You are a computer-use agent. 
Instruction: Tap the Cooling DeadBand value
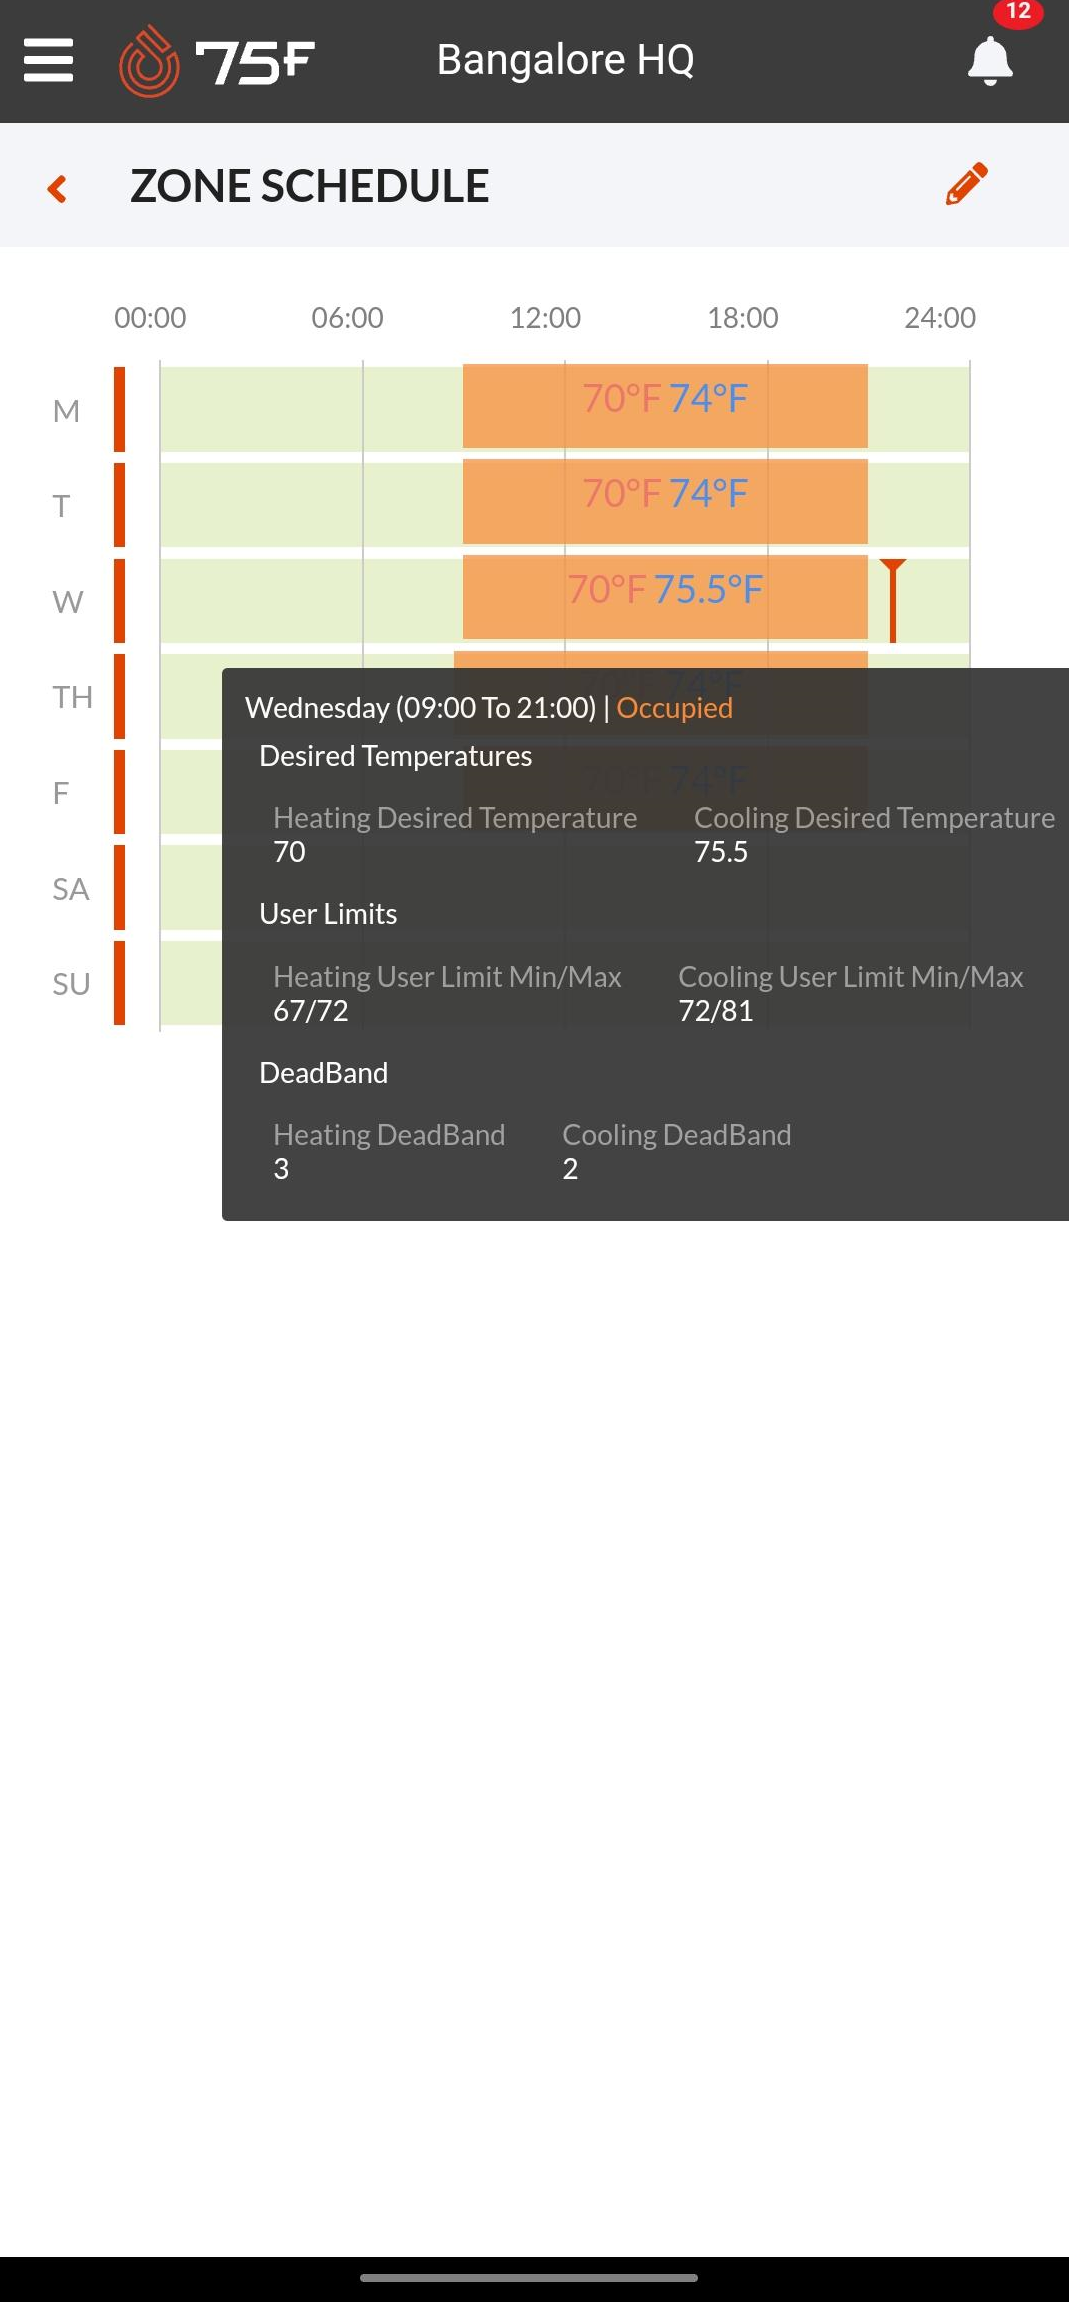click(570, 1169)
